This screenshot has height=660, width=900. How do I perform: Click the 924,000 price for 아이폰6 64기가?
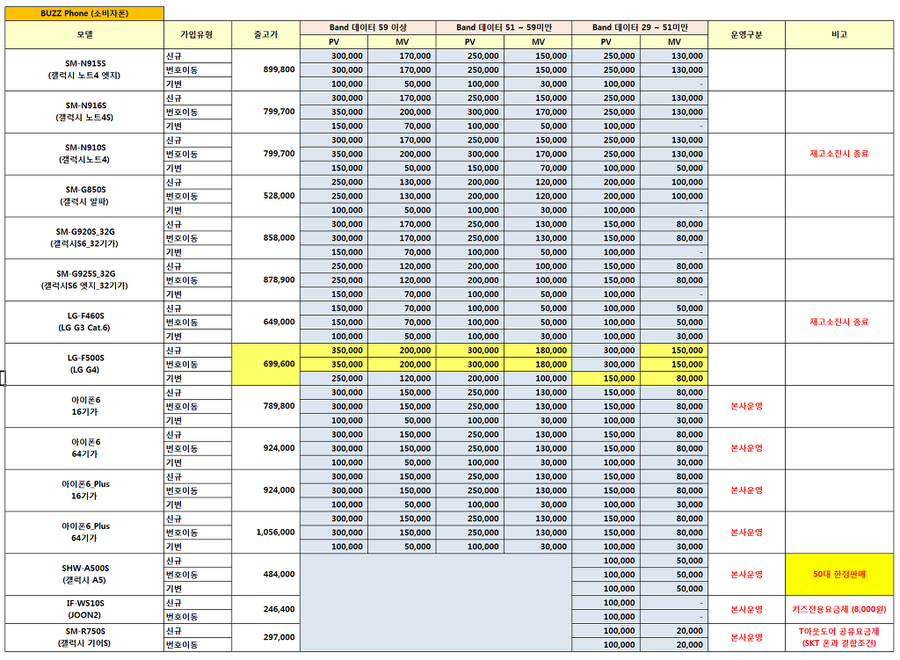266,448
